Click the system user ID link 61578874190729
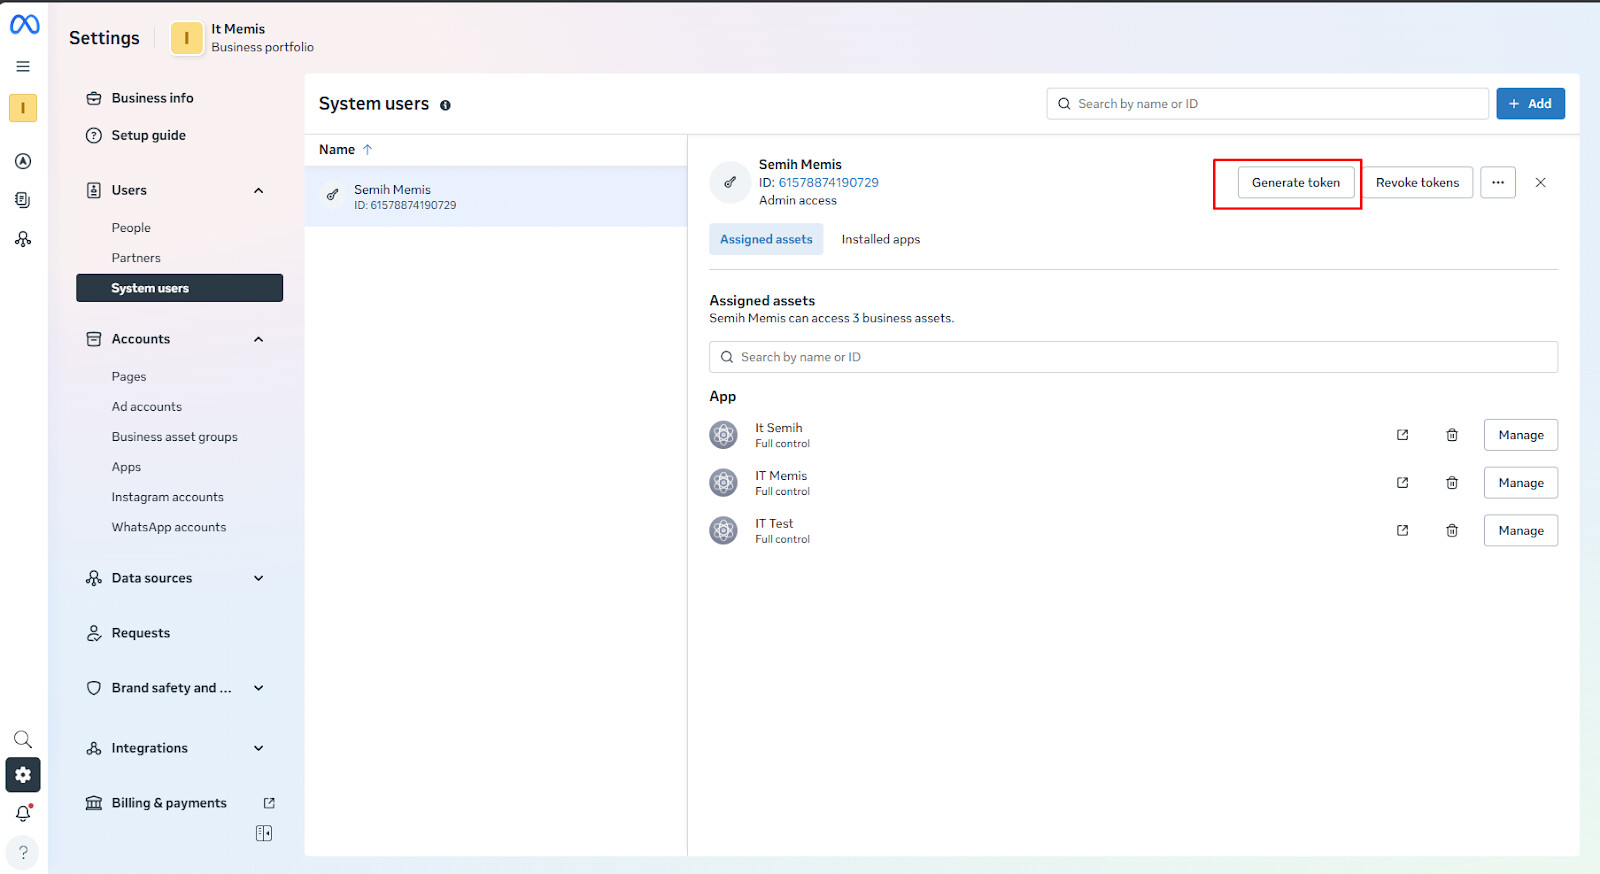The height and width of the screenshot is (874, 1600). [x=829, y=183]
